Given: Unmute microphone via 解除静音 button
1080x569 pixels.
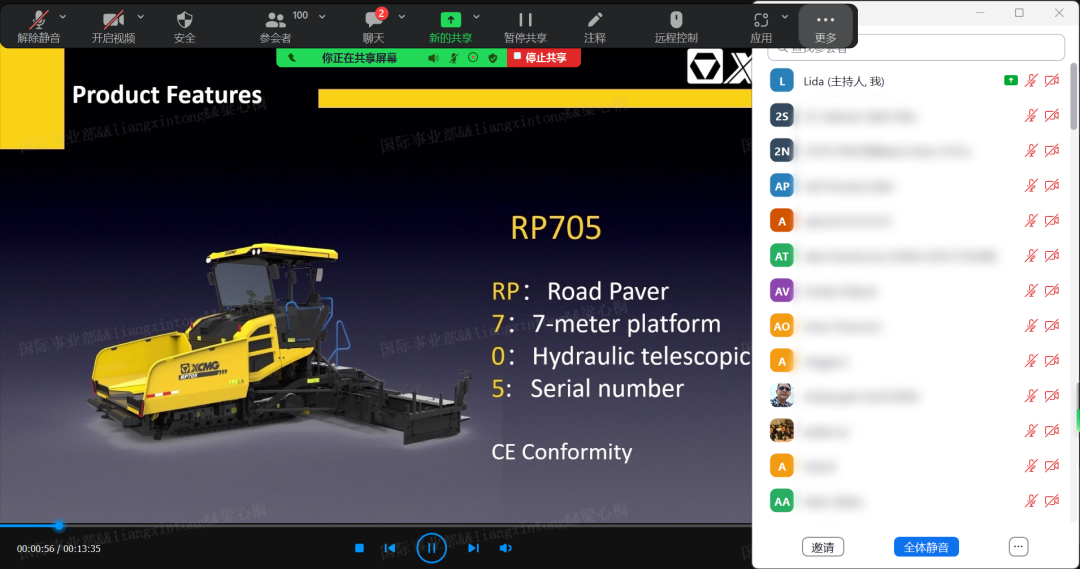Looking at the screenshot, I should click(x=38, y=20).
